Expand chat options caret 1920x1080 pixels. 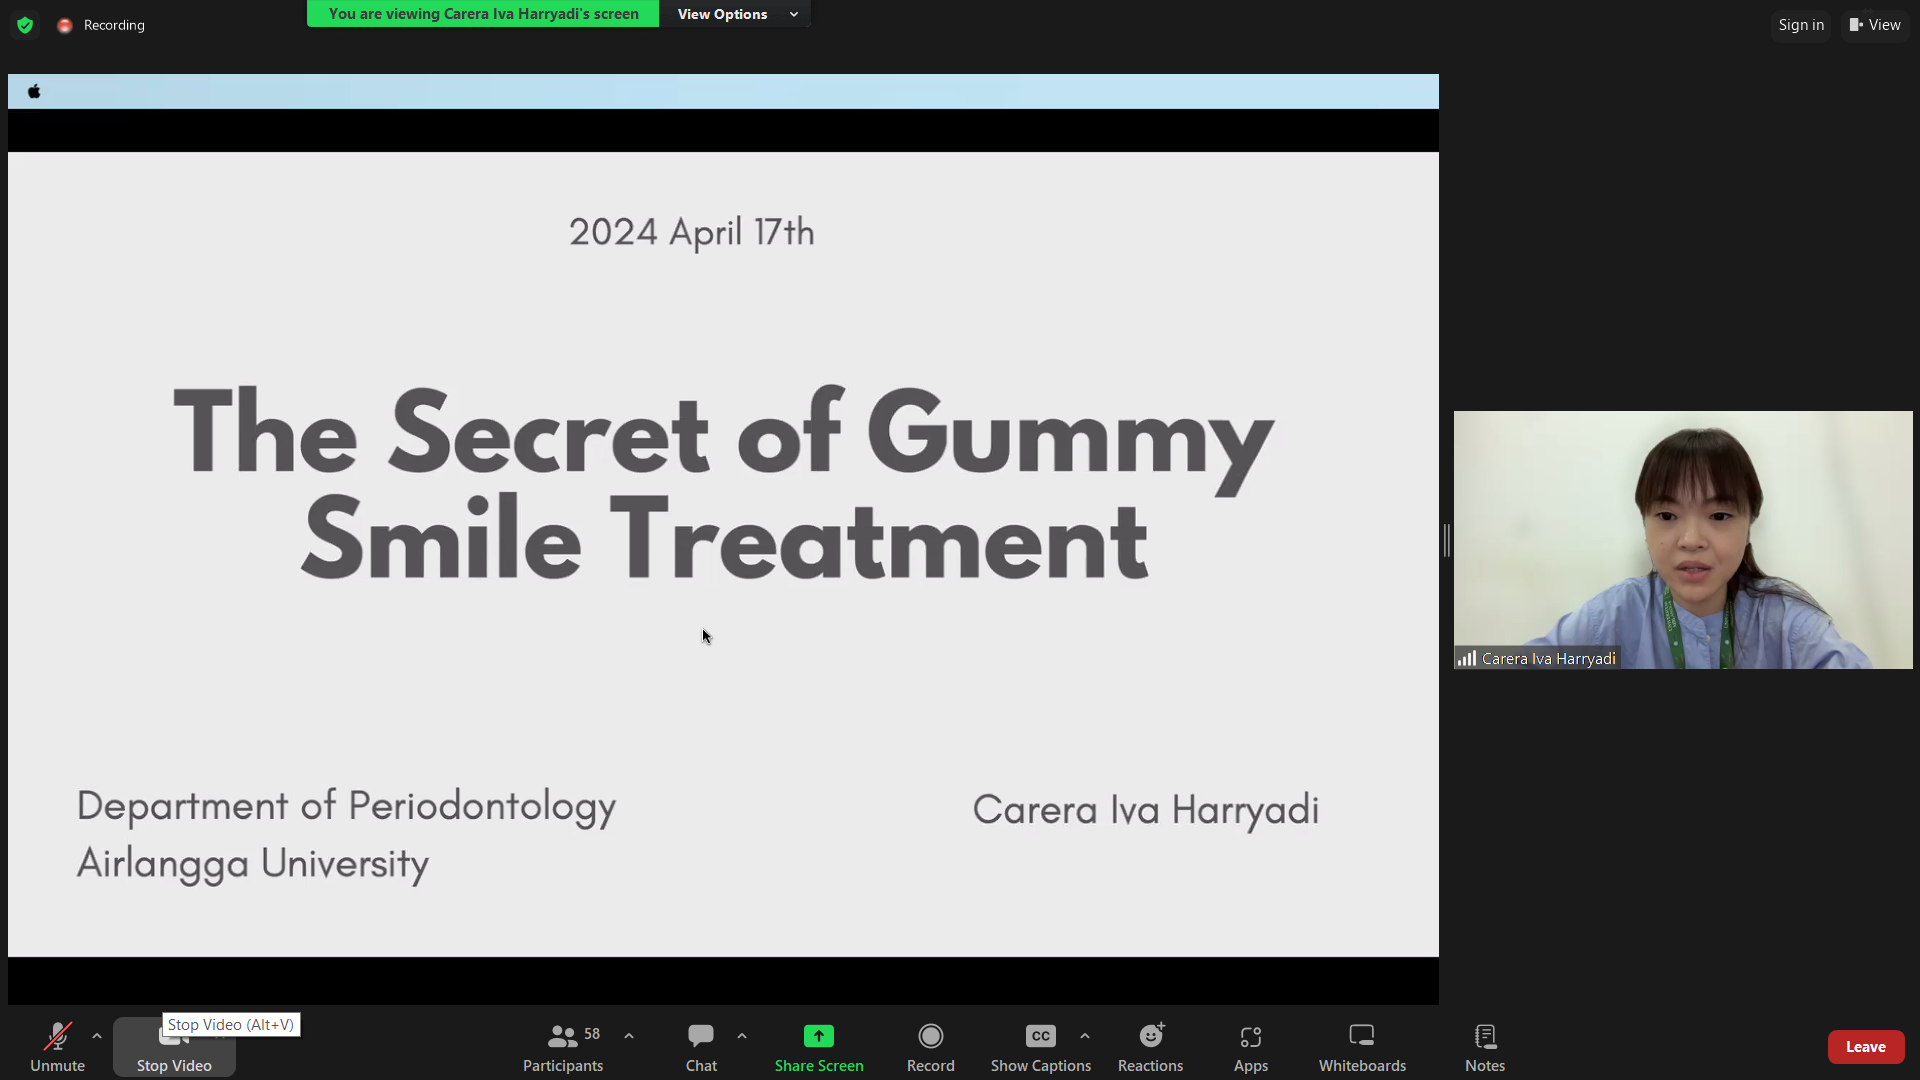[742, 1036]
